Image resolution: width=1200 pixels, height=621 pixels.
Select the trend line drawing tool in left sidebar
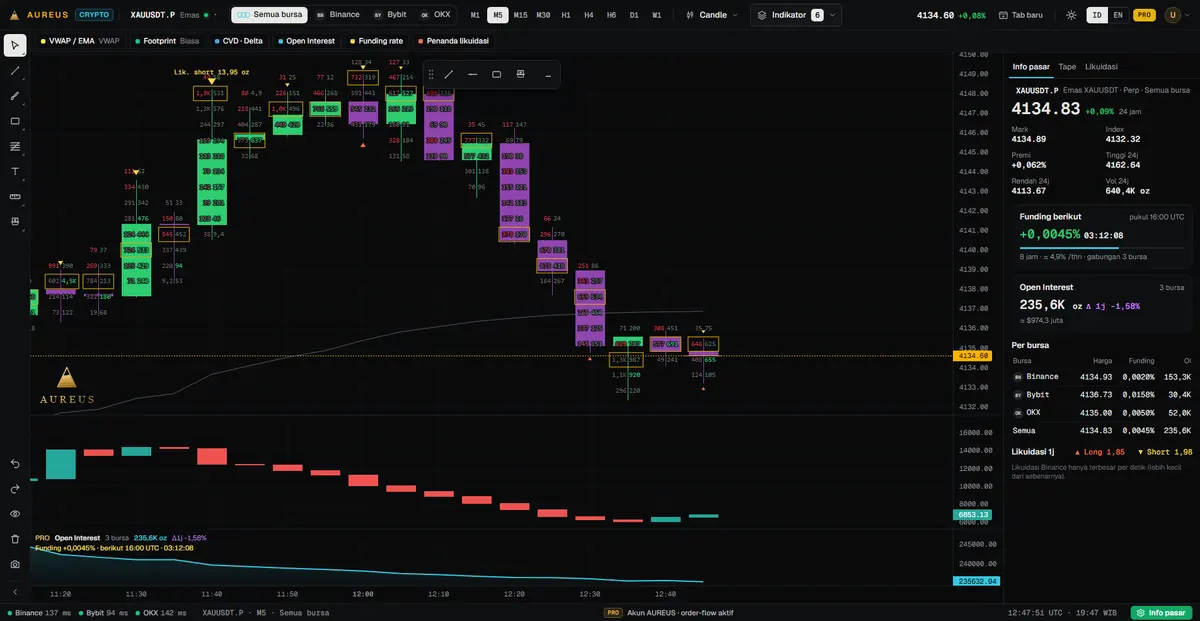click(x=15, y=71)
